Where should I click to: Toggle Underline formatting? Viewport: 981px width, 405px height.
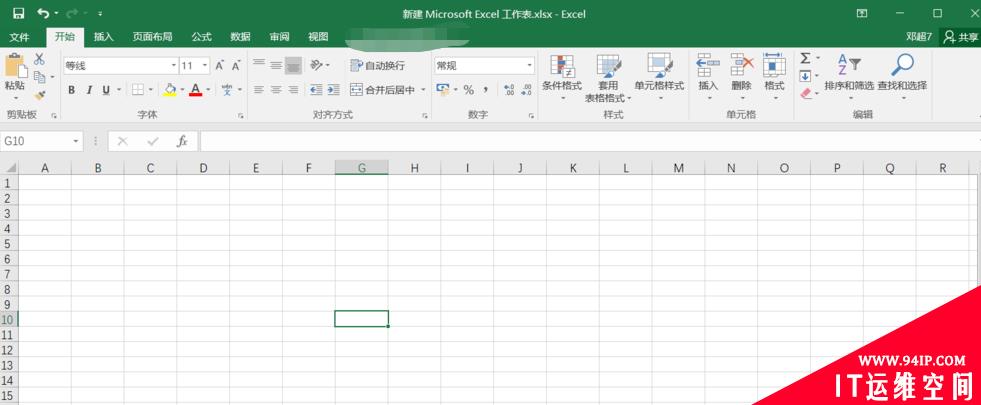coord(106,90)
